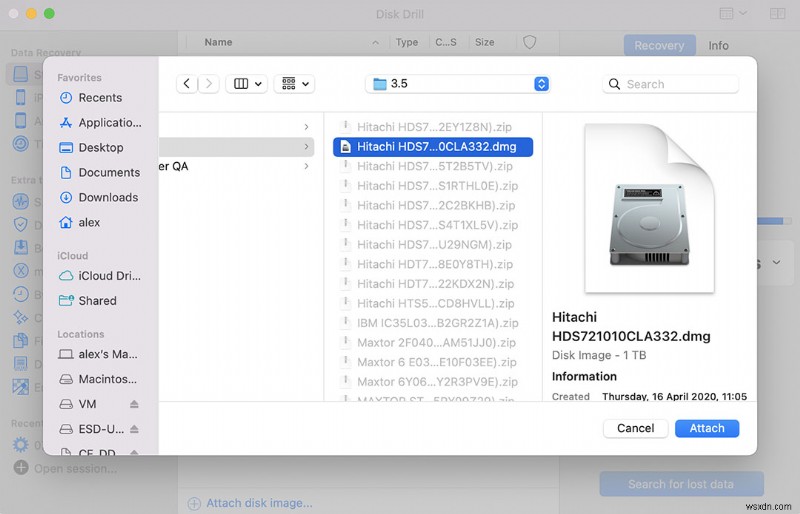Open the 3.5 folder path popup
Image resolution: width=800 pixels, height=514 pixels.
(x=458, y=84)
